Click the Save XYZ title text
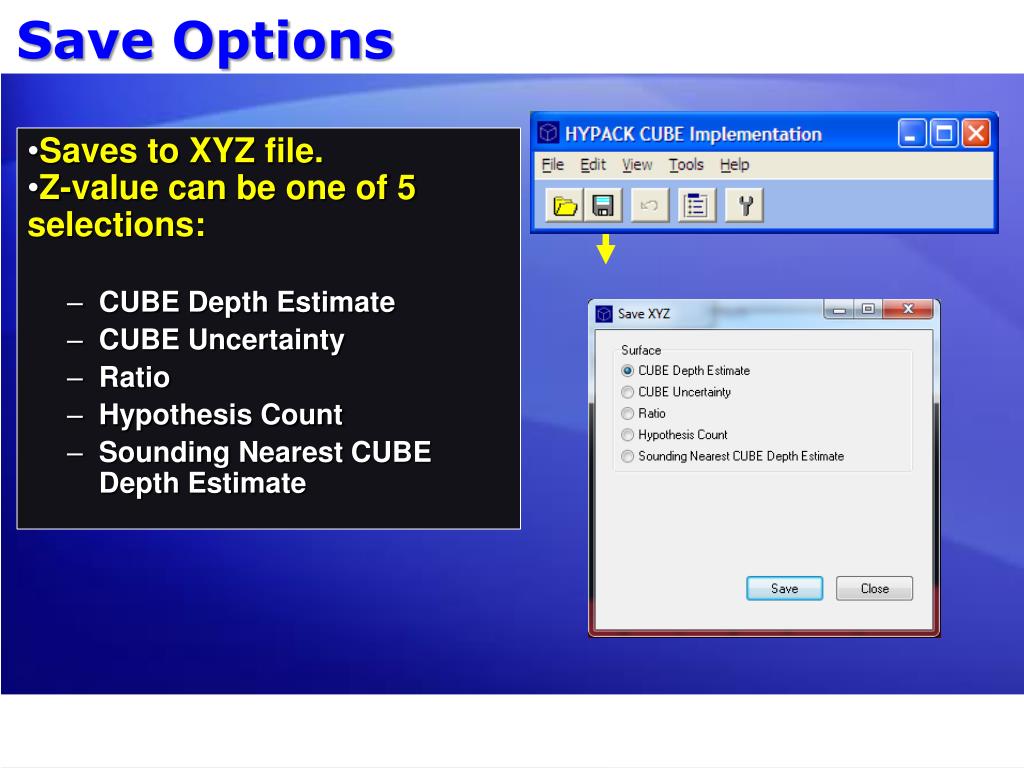The height and width of the screenshot is (768, 1024). pos(643,314)
